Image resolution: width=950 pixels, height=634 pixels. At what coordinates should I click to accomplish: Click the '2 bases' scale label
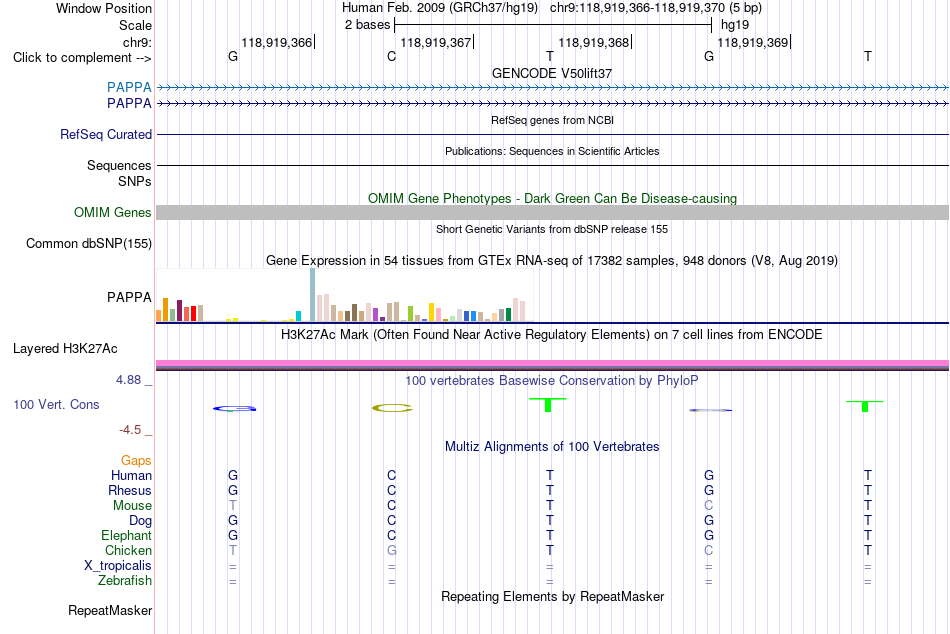[x=368, y=25]
